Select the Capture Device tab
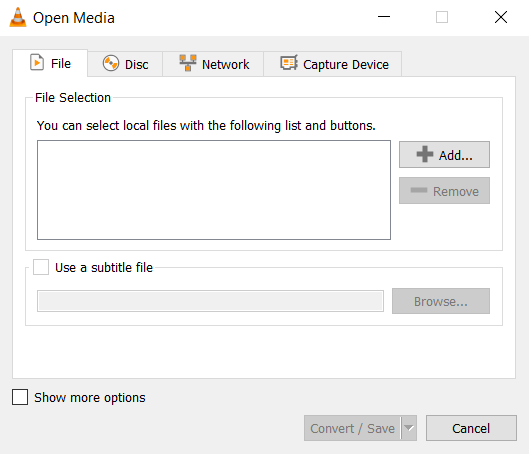The height and width of the screenshot is (454, 529). pyautogui.click(x=333, y=64)
